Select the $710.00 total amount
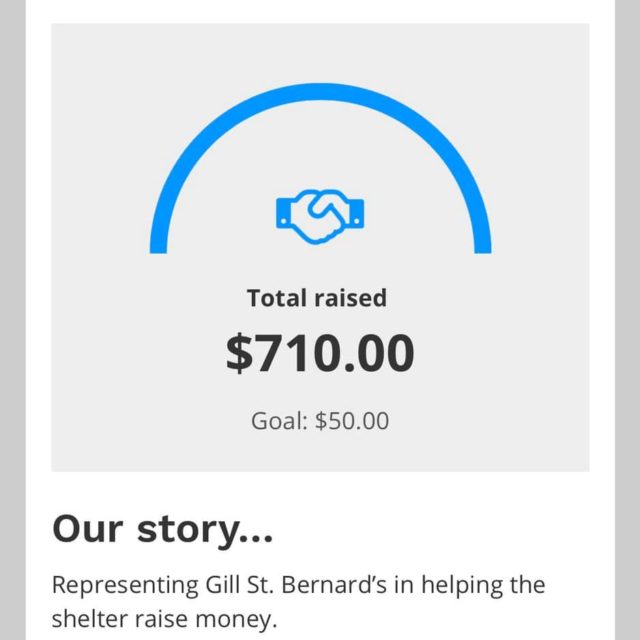The height and width of the screenshot is (640, 640). point(320,354)
